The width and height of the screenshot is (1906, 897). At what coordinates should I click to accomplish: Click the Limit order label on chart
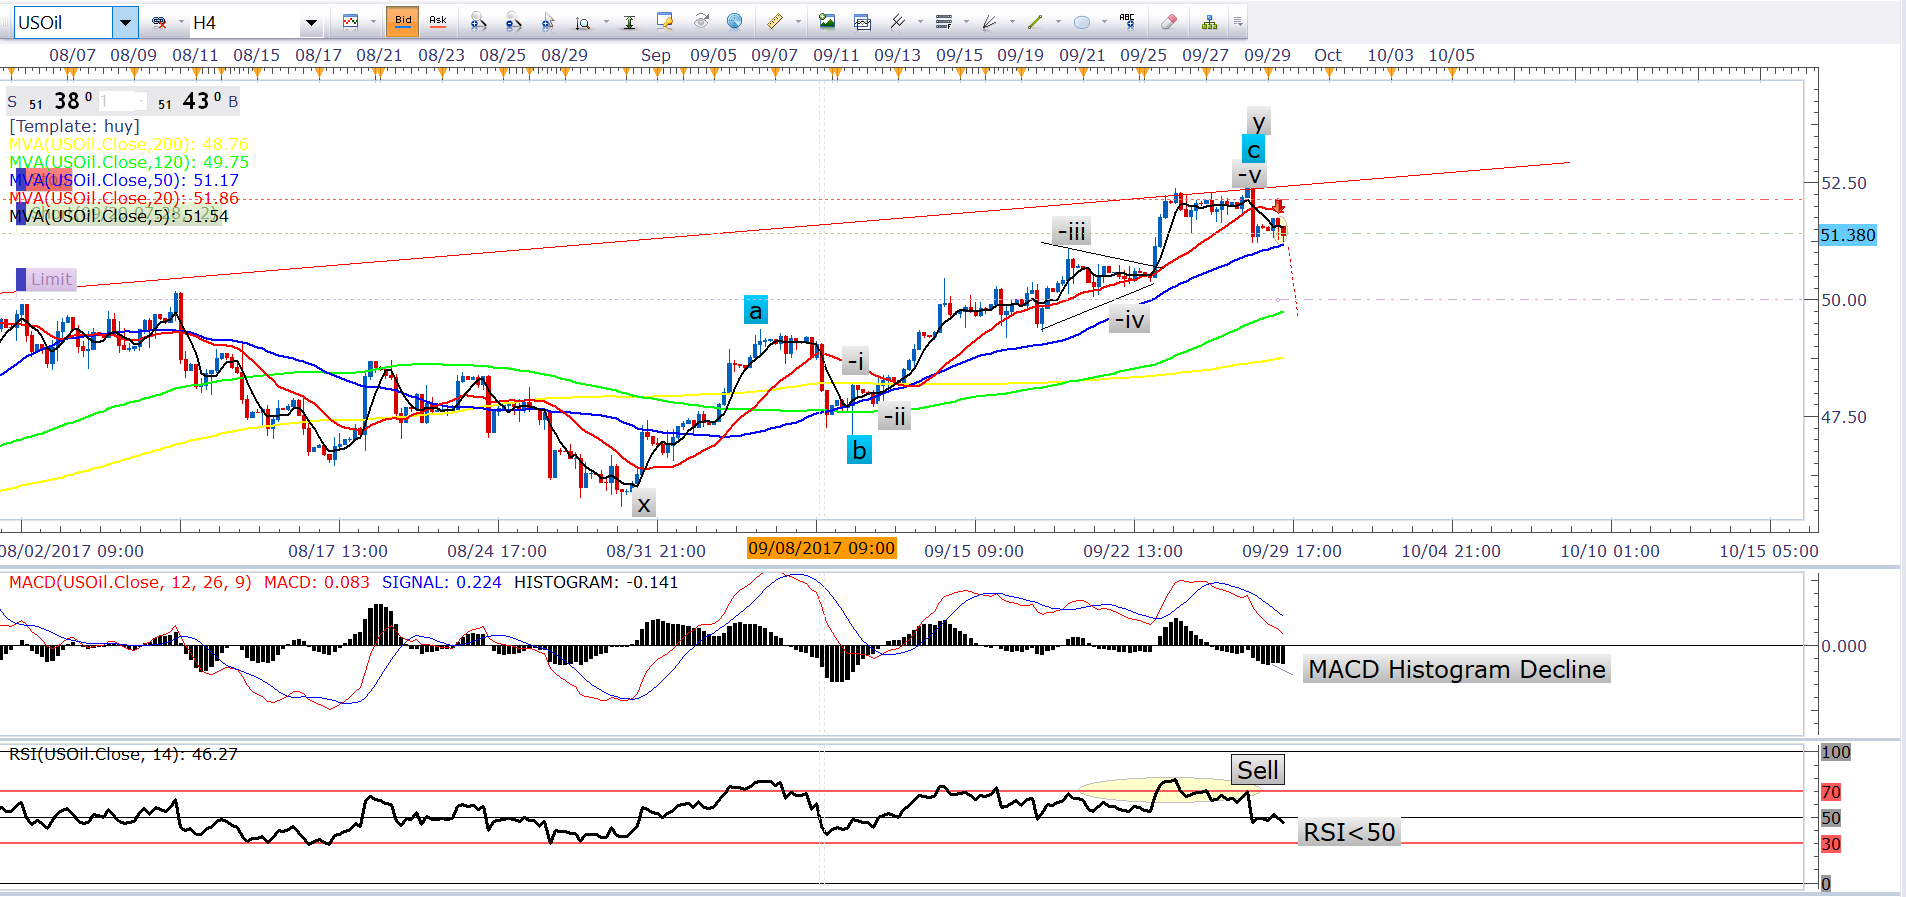coord(50,279)
